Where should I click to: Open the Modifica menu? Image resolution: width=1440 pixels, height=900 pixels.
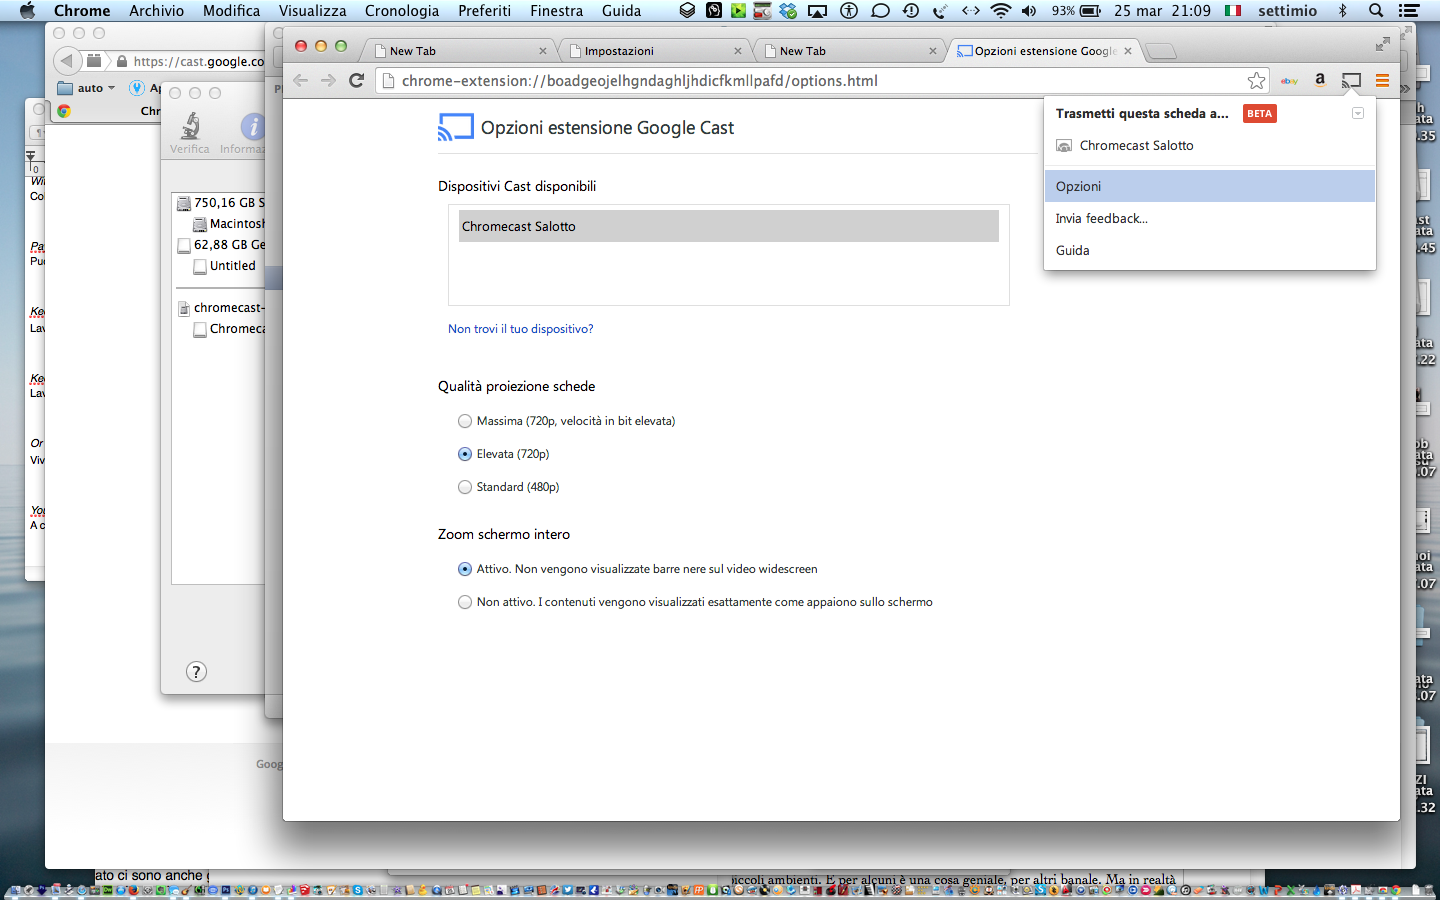point(231,11)
